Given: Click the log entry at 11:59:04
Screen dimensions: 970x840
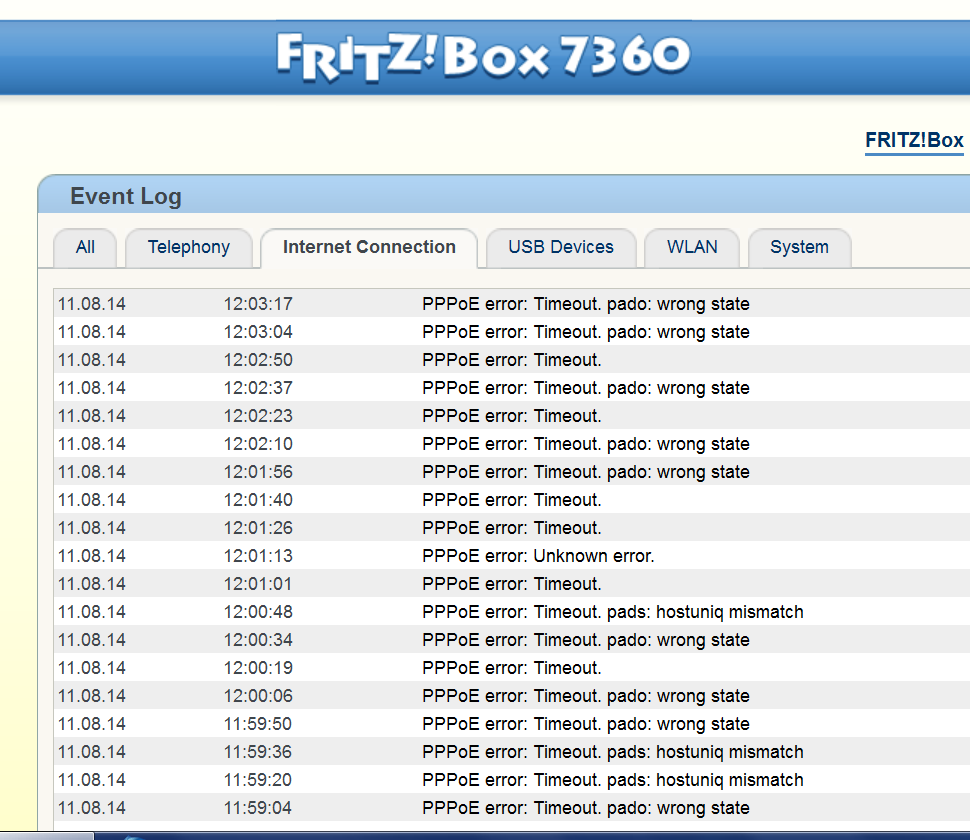Looking at the screenshot, I should coord(585,808).
